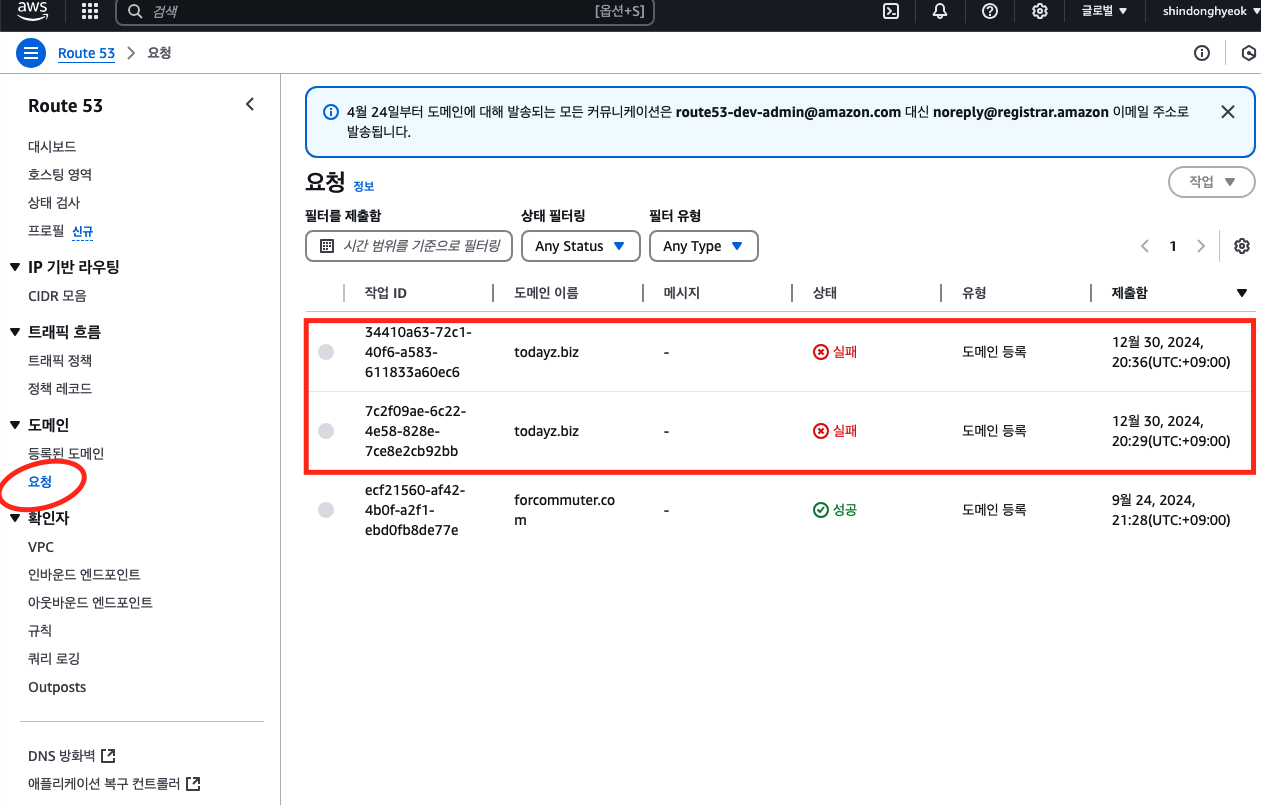Select 요청 in sidebar

[40, 481]
